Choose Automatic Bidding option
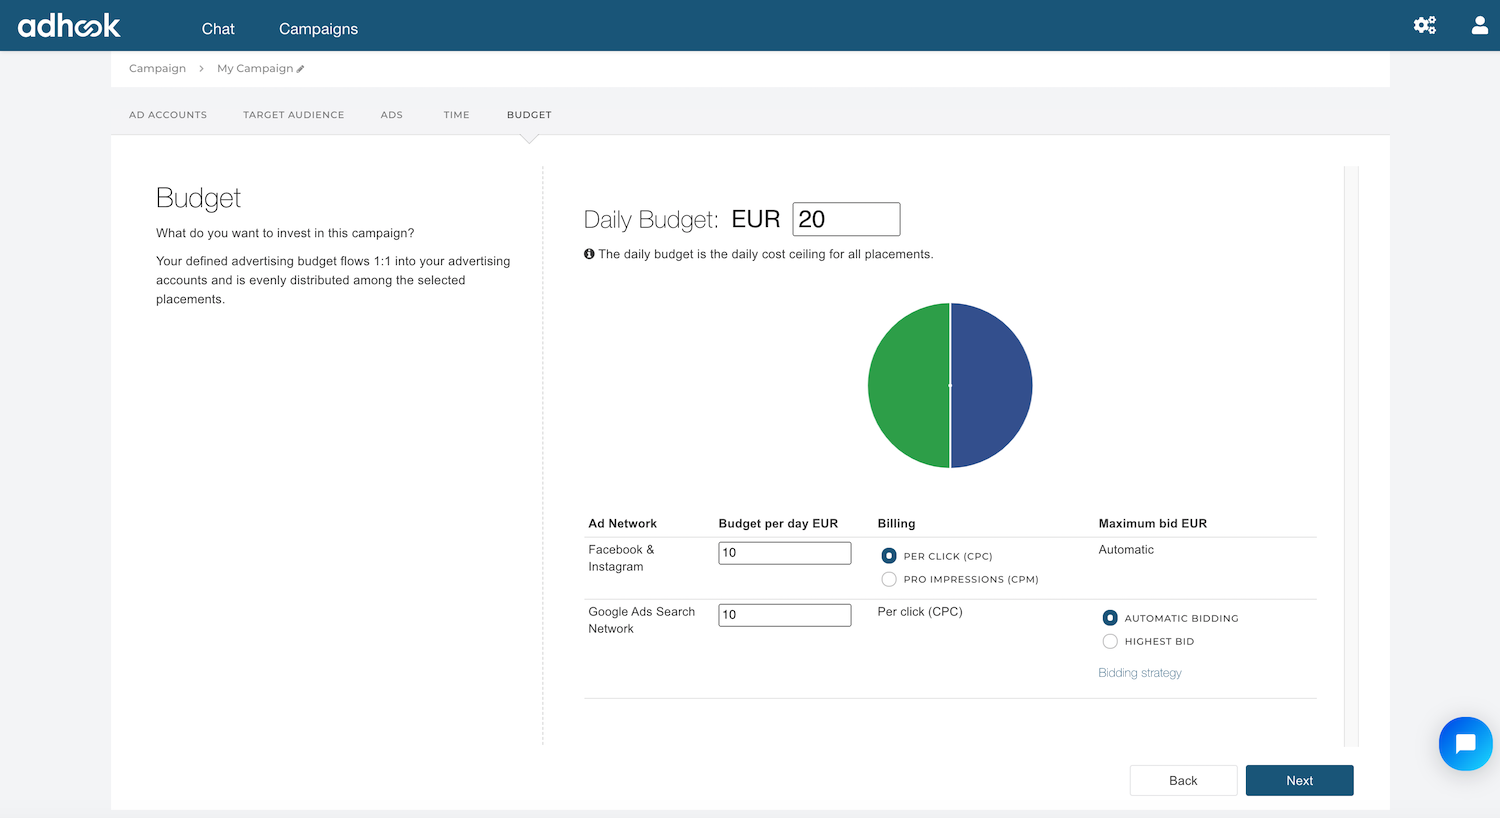The image size is (1500, 818). (1110, 618)
